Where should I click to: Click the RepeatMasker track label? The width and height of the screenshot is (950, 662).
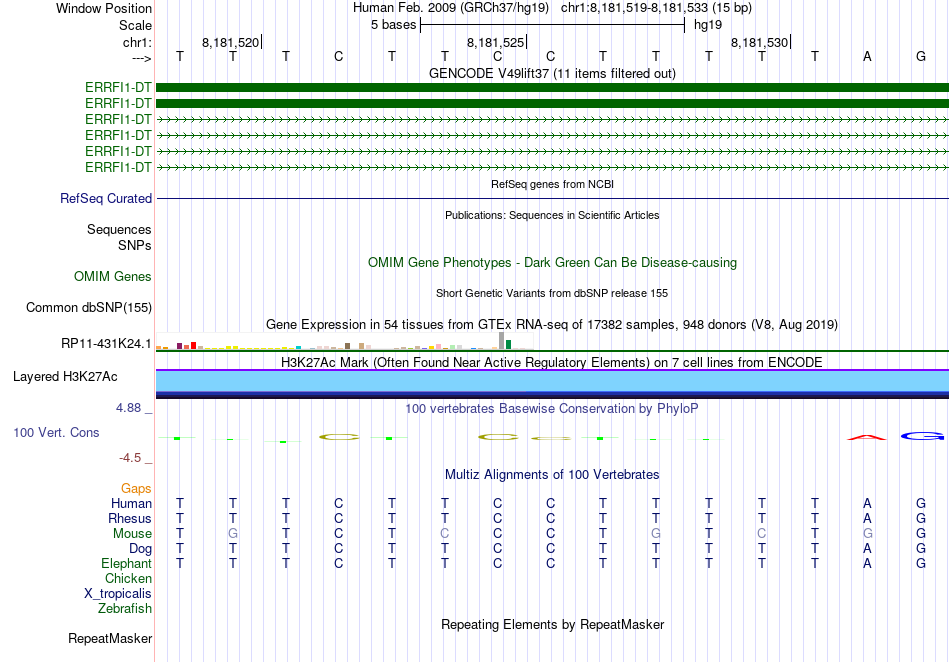coord(110,638)
